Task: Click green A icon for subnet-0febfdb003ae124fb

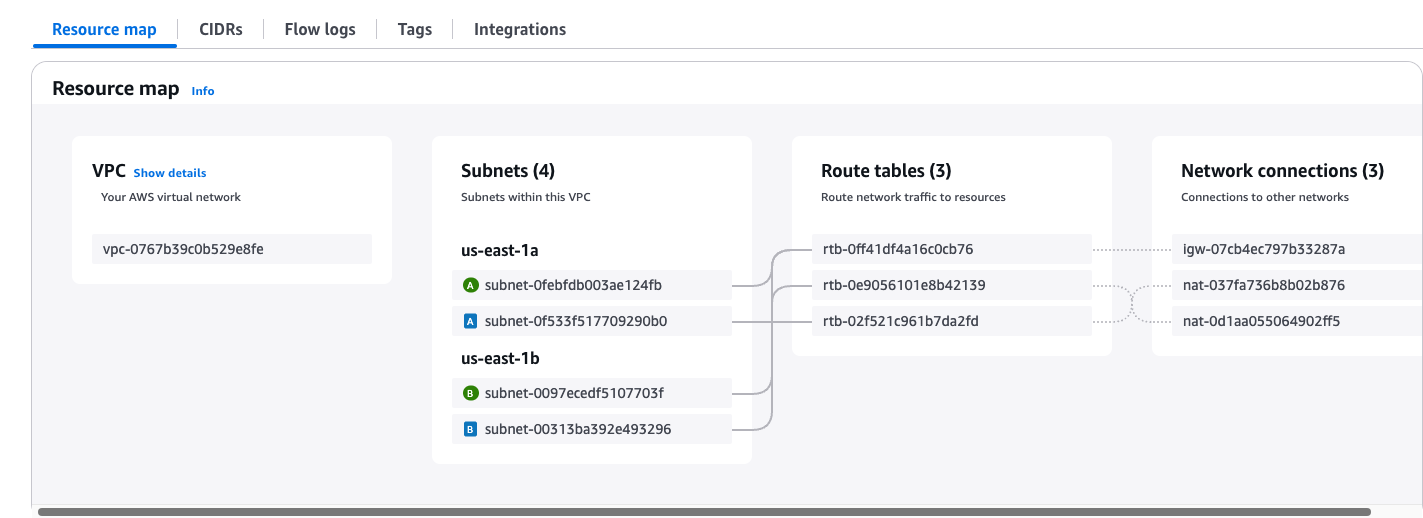Action: 471,286
